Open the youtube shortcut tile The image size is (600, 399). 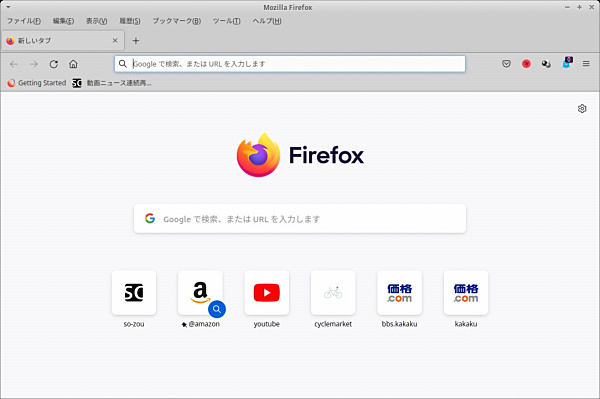[x=267, y=293]
